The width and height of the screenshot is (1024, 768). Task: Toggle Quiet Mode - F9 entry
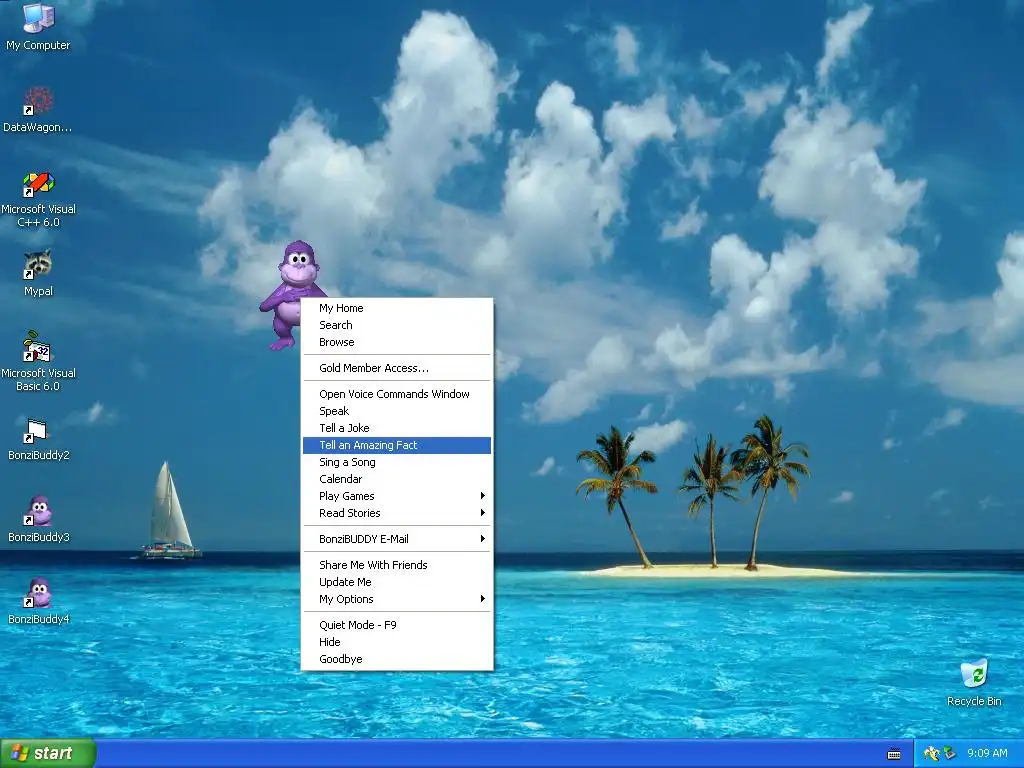(x=397, y=626)
